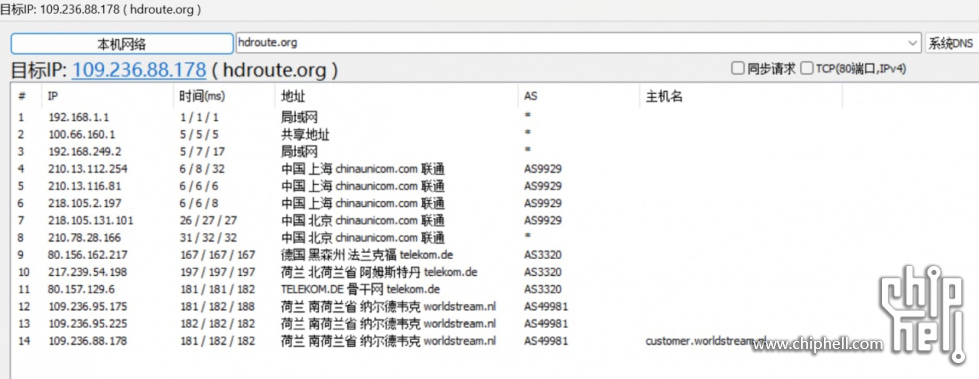Enable the 同步请求 checkbox

(x=738, y=69)
